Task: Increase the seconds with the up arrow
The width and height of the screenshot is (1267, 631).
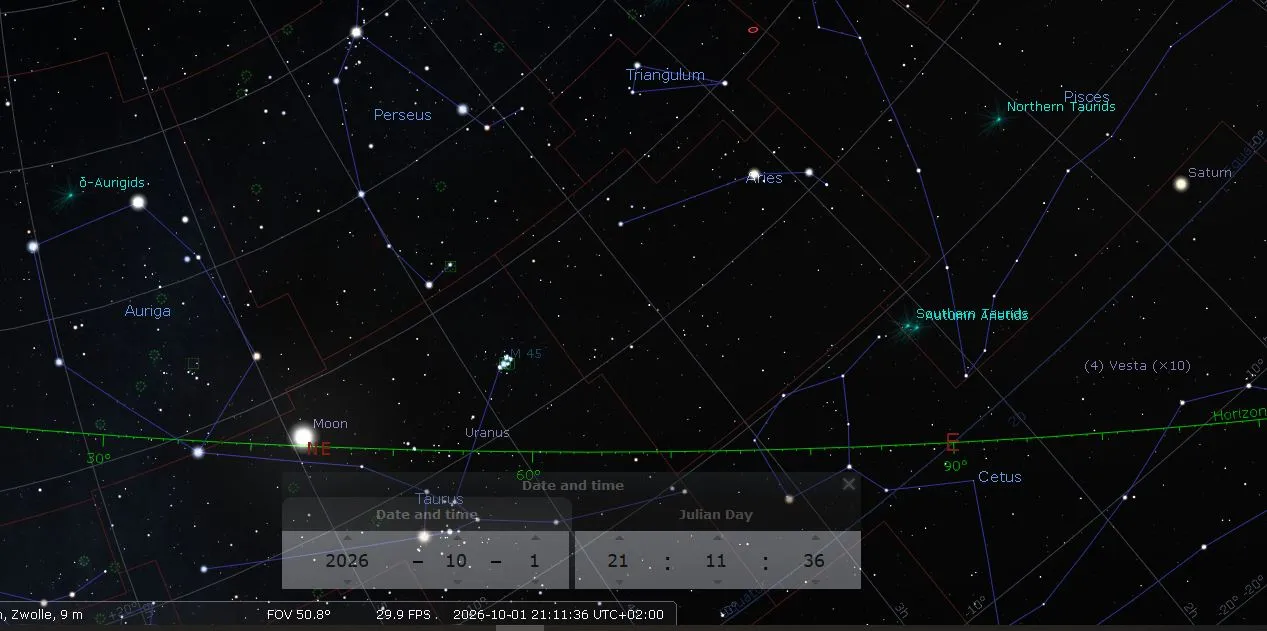Action: click(814, 538)
